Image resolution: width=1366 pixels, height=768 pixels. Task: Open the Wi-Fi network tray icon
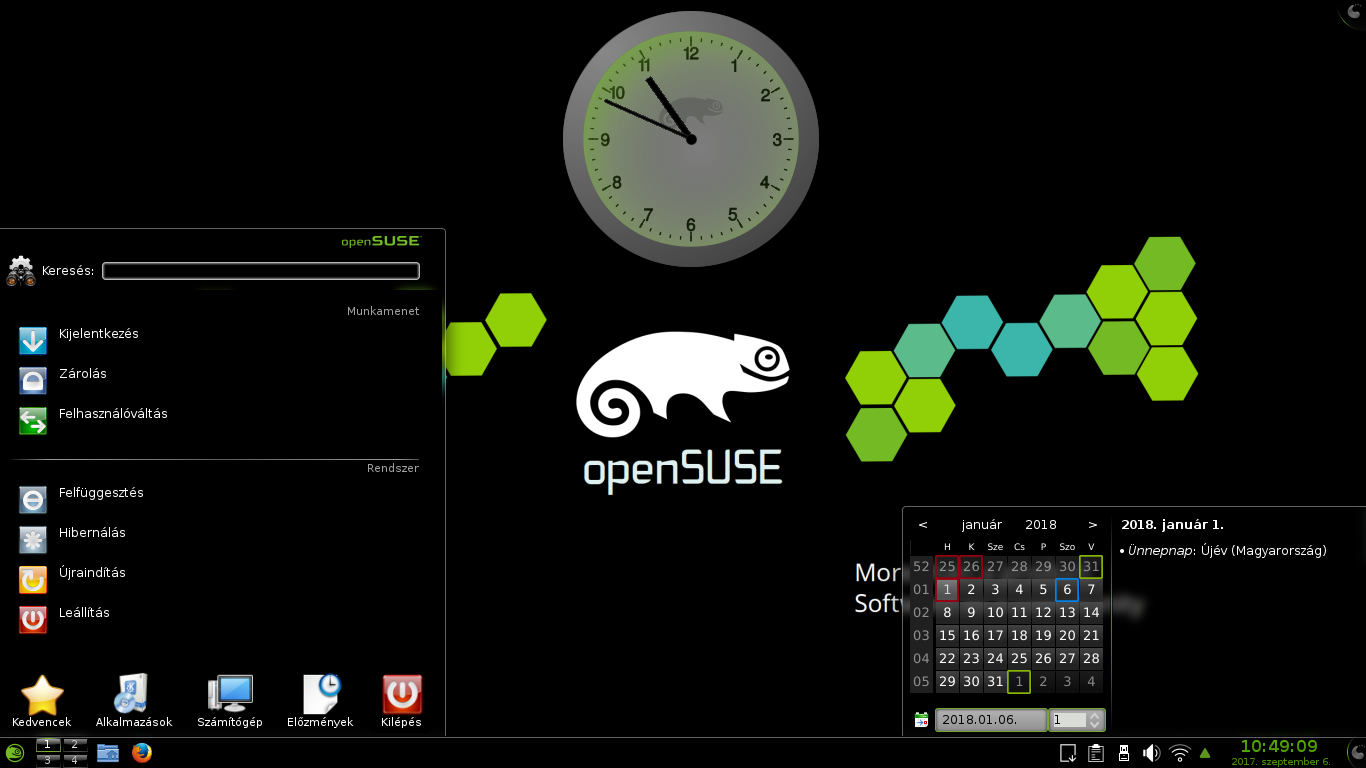(1180, 753)
